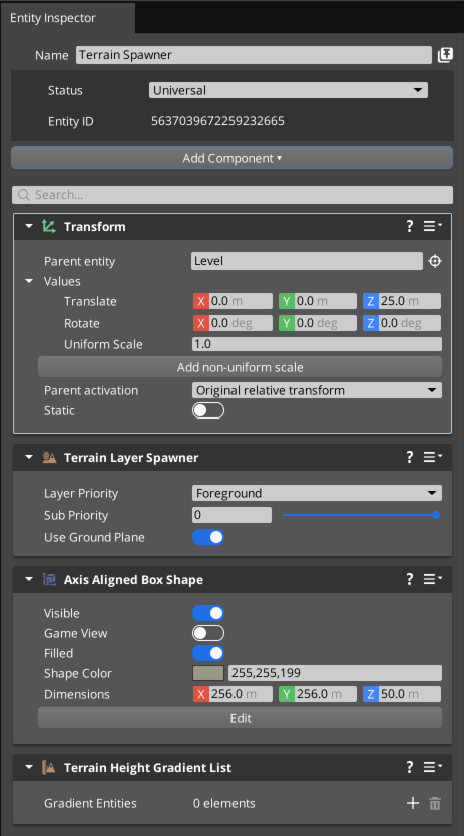Click the Edit button for box shape
This screenshot has width=464, height=836.
[x=240, y=718]
